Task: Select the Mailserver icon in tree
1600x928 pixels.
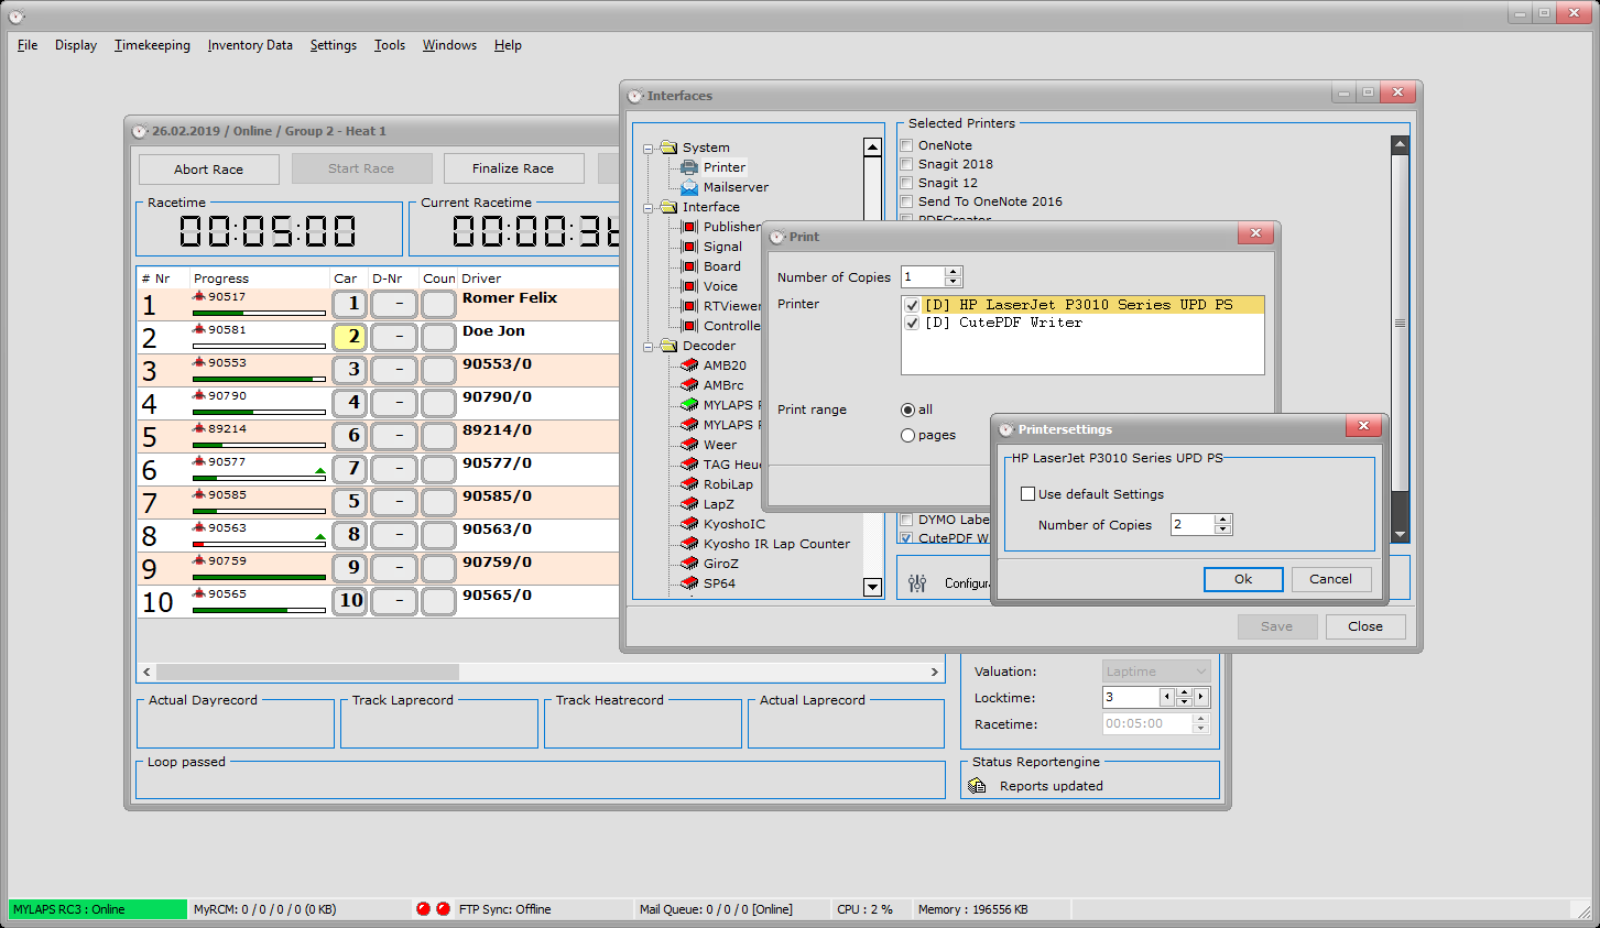Action: 689,187
